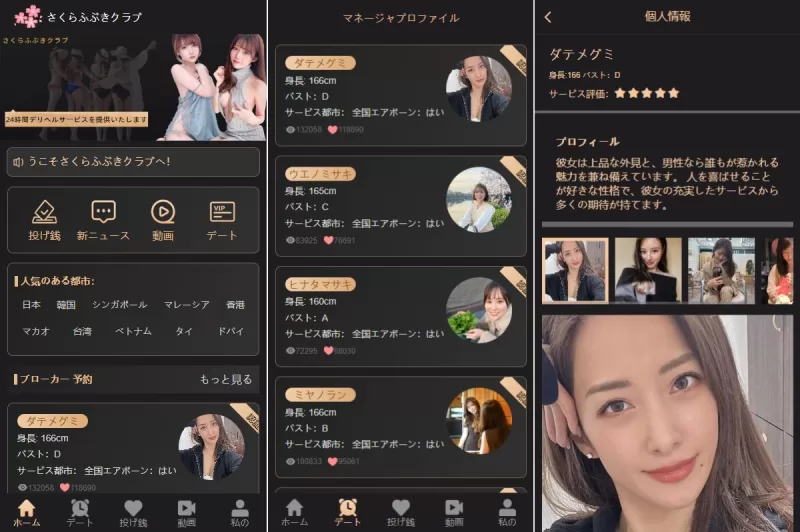This screenshot has width=800, height=532.
Task: Tap the highlighted ホーム house icon in the bottom bar
Action: (27, 508)
